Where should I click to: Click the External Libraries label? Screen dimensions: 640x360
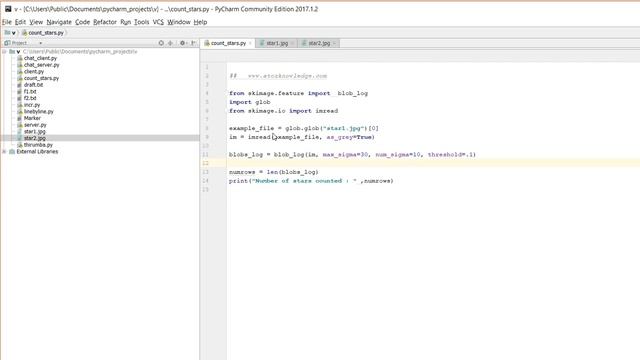point(37,152)
